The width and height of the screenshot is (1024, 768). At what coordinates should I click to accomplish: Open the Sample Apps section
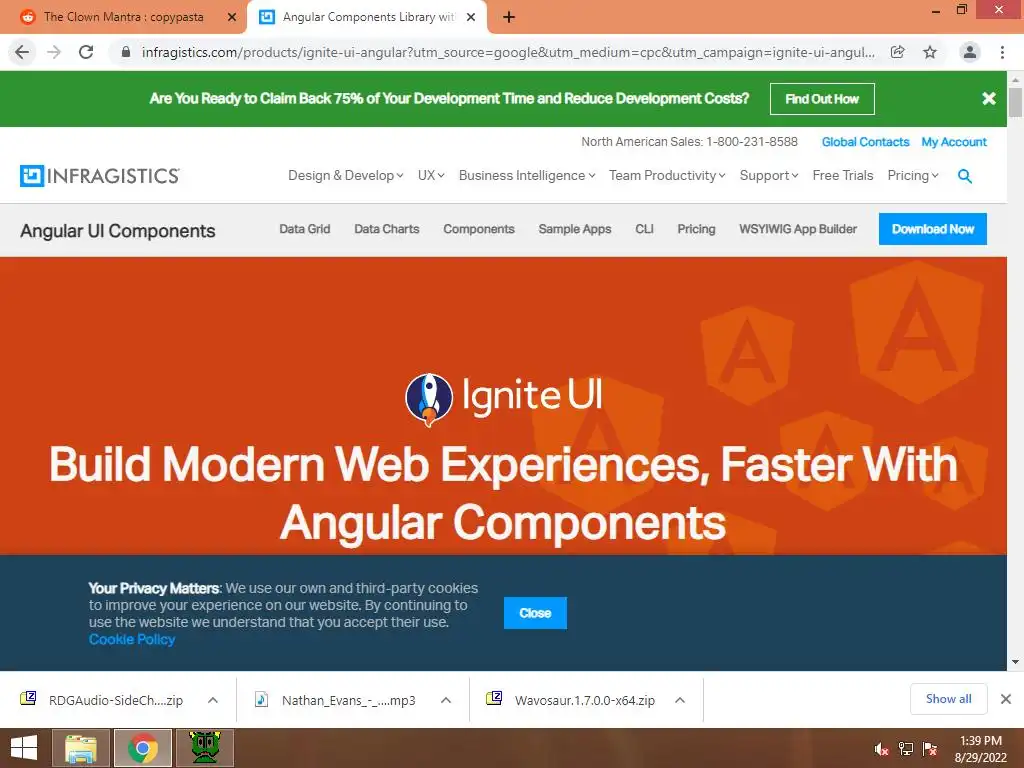click(x=575, y=229)
